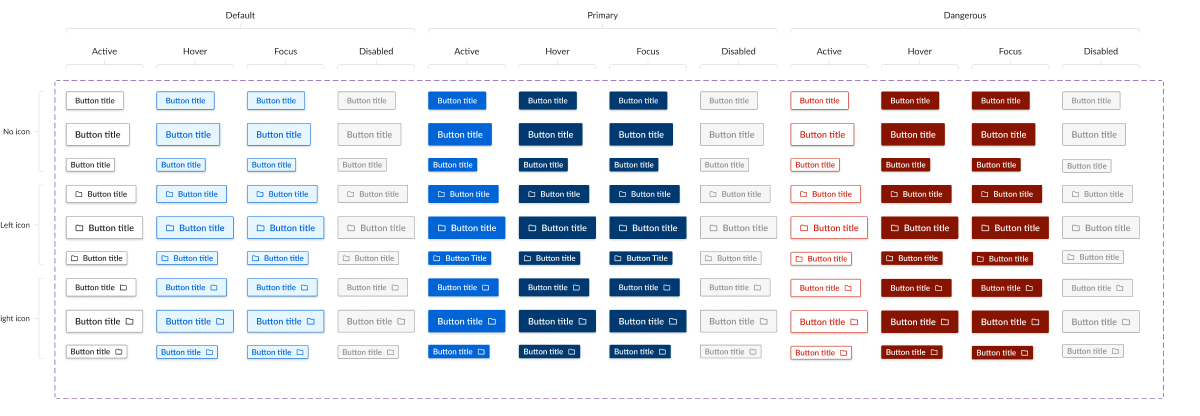
Task: Click folder icon in large Dangerous Active left-icon button
Action: pyautogui.click(x=805, y=228)
